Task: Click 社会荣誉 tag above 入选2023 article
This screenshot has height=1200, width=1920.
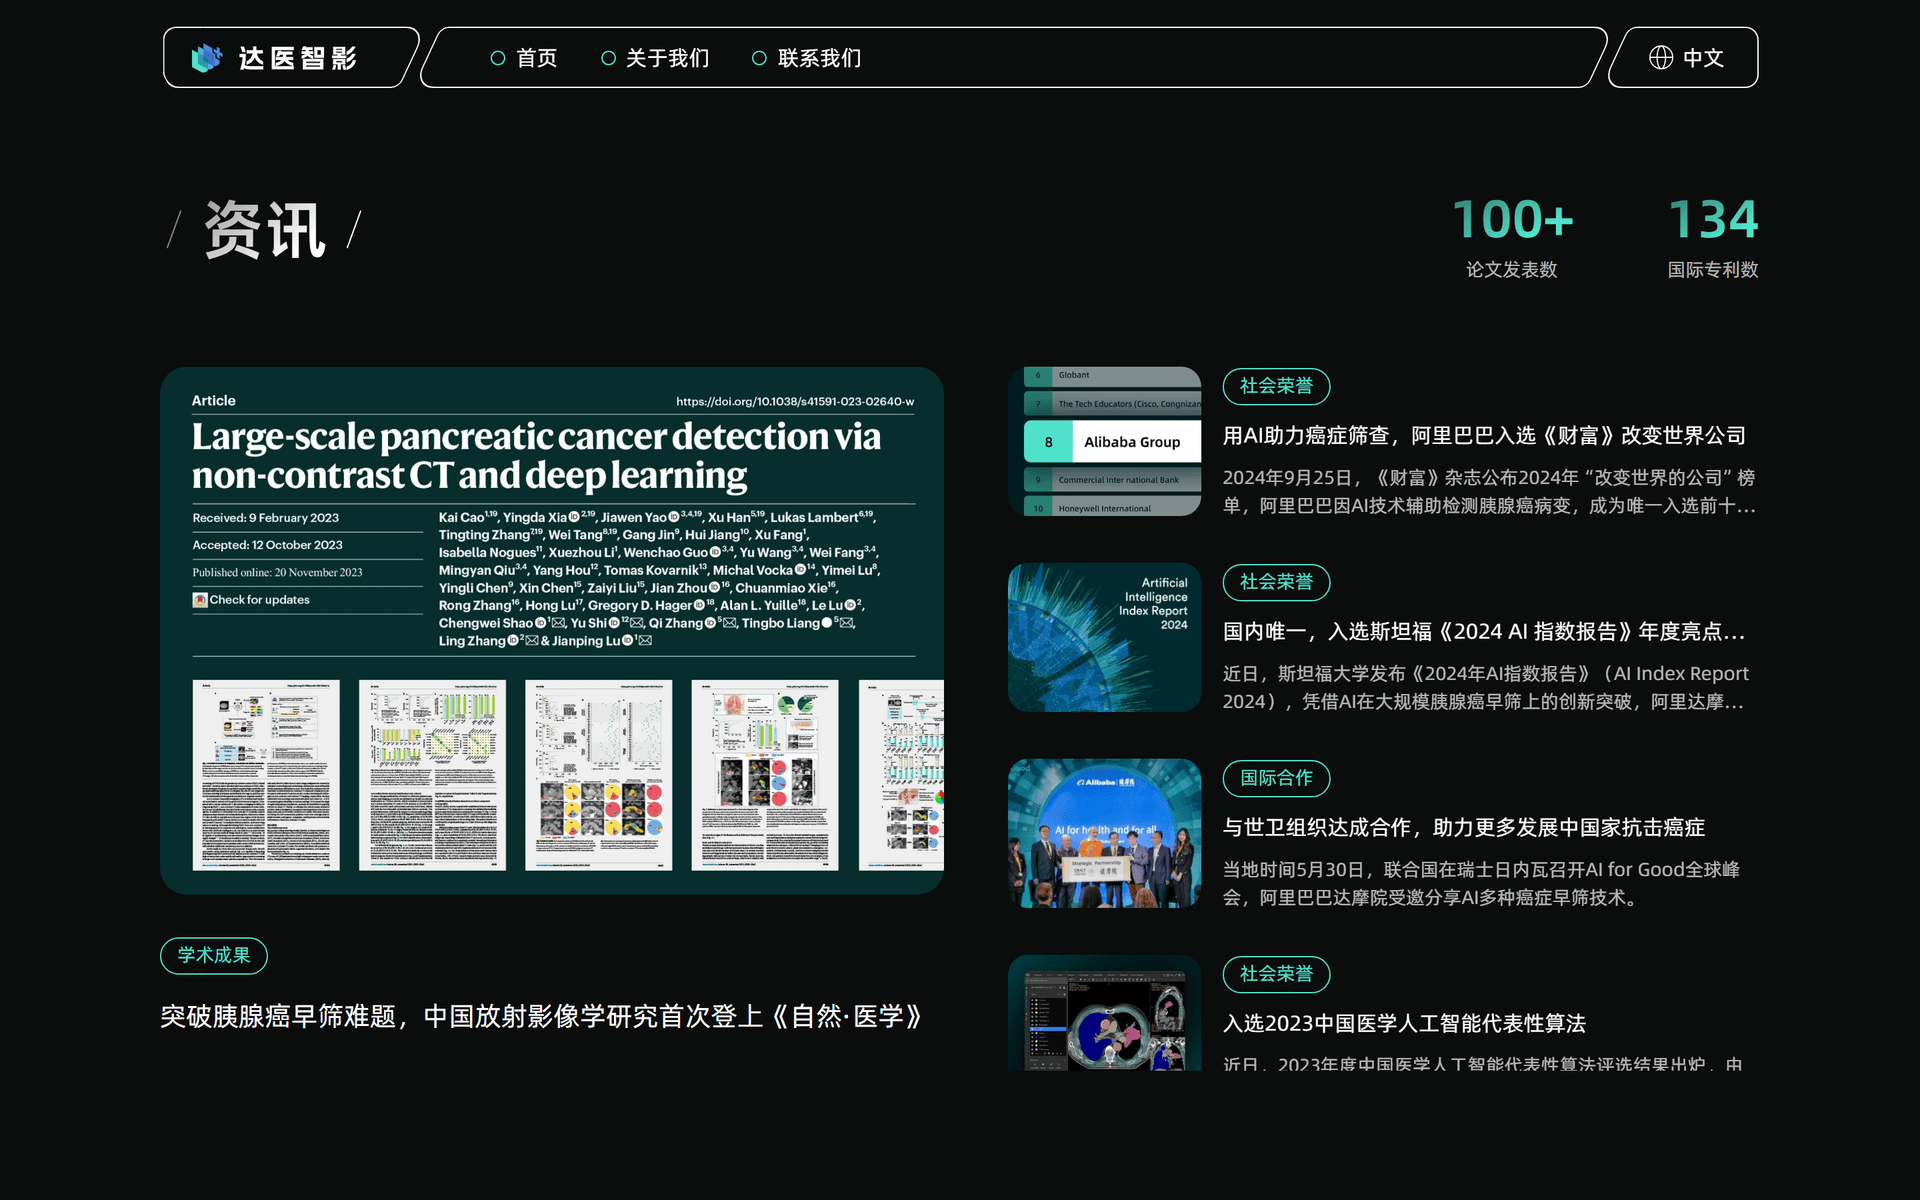Action: tap(1276, 974)
